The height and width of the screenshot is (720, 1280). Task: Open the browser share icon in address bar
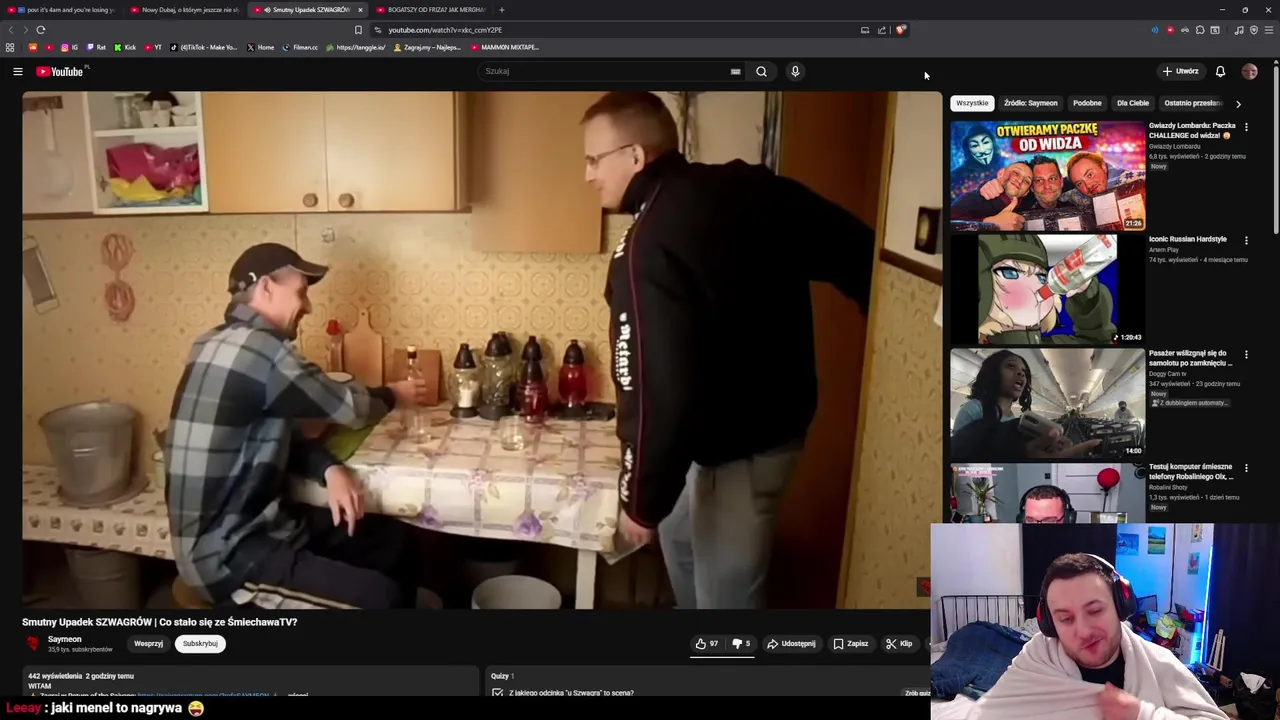882,30
